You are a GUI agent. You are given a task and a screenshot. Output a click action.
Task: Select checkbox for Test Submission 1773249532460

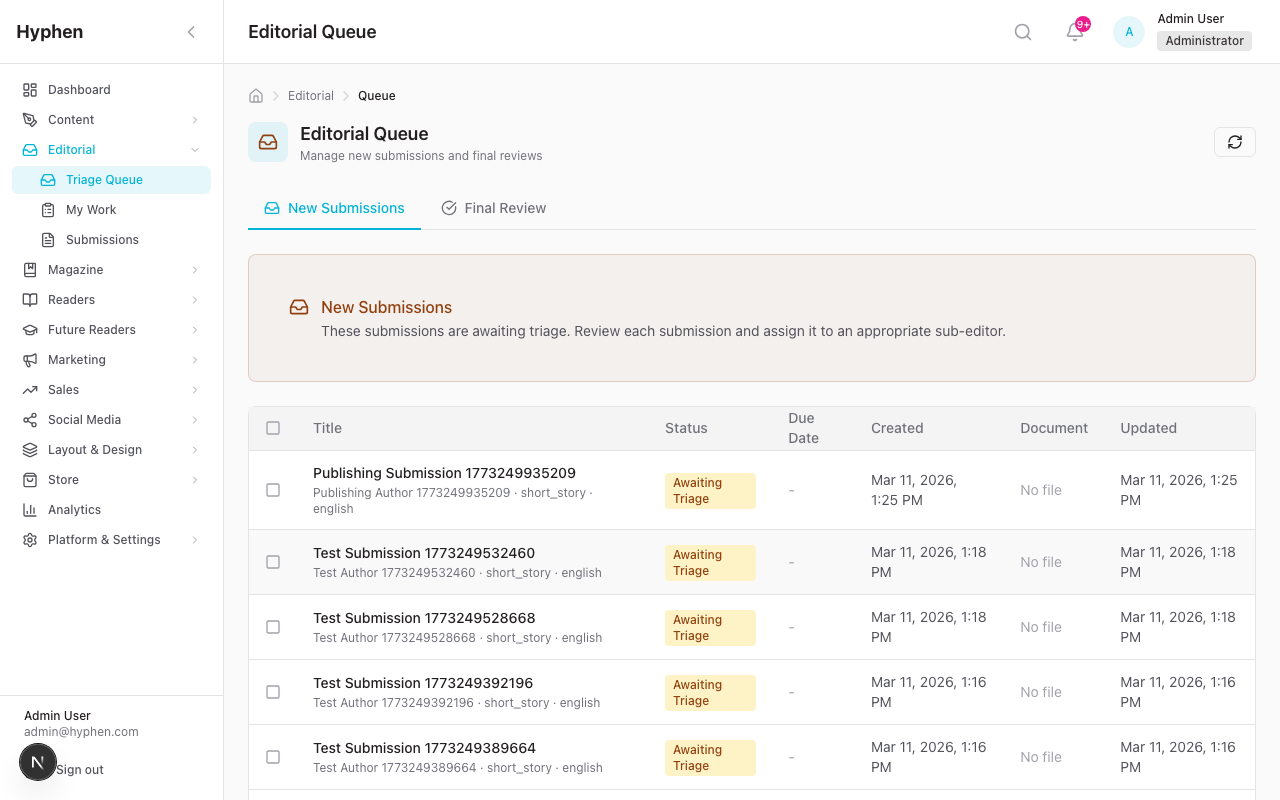point(273,562)
